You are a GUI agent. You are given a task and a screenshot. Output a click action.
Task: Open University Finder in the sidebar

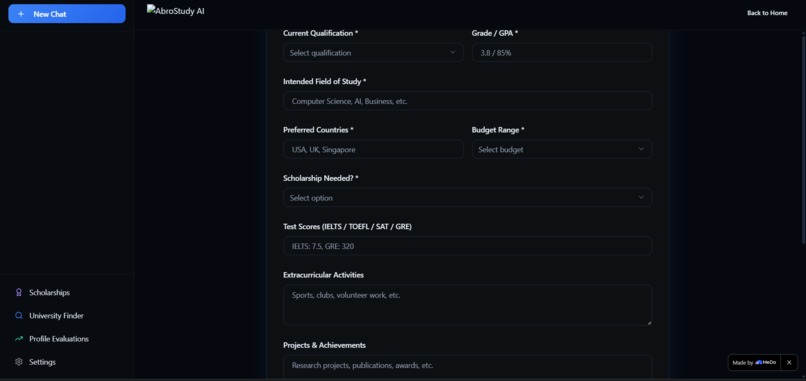pos(56,316)
